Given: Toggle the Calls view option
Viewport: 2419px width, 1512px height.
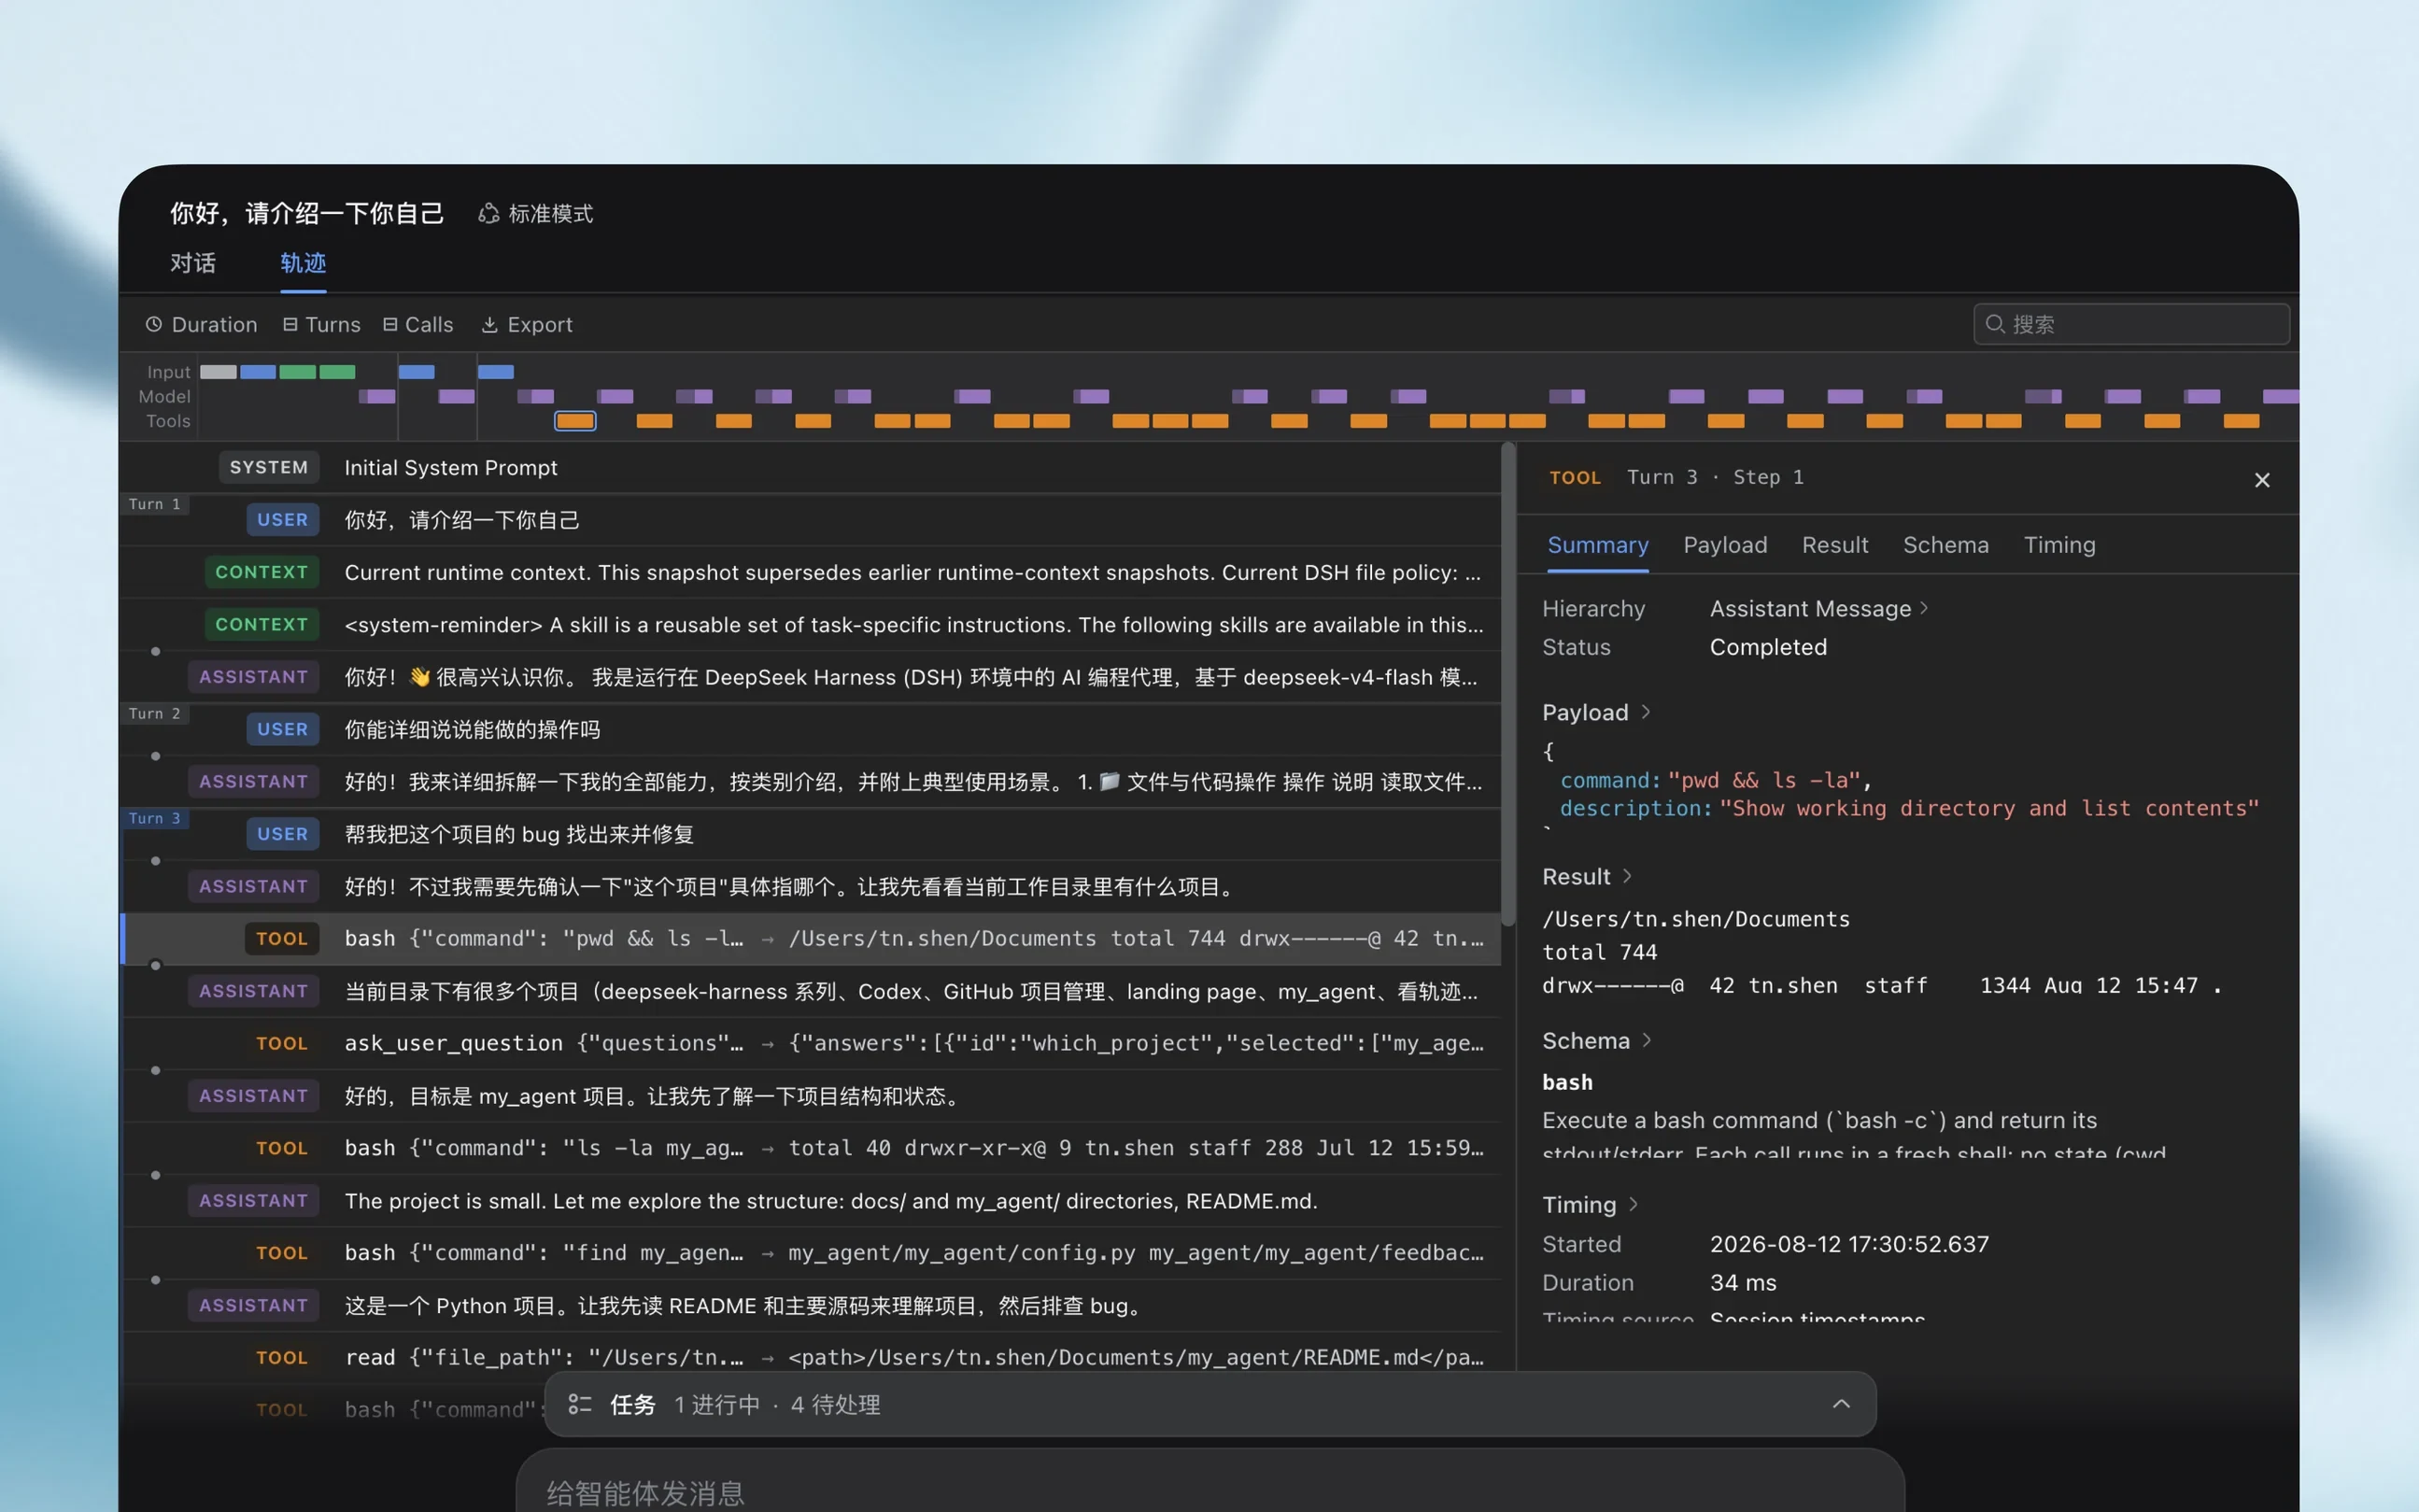Looking at the screenshot, I should (418, 324).
